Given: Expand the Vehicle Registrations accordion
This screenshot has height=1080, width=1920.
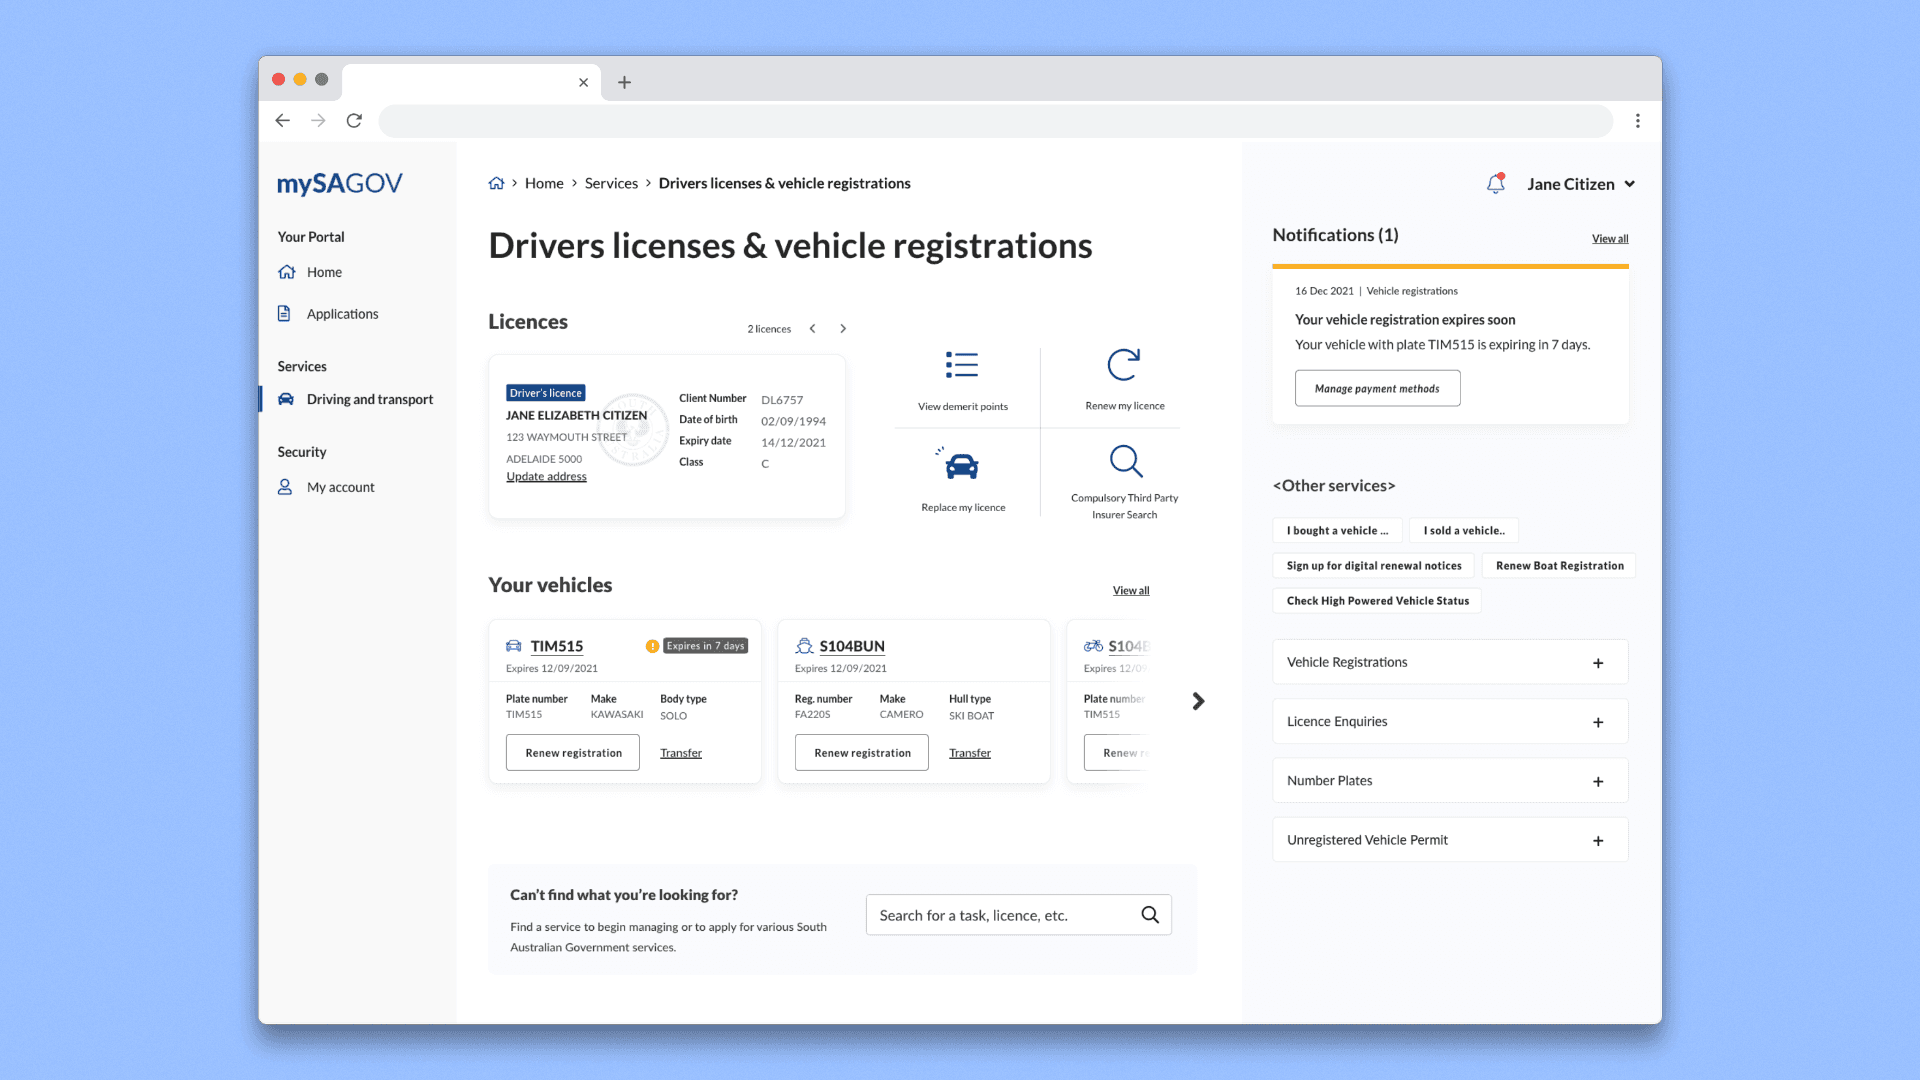Looking at the screenshot, I should [x=1597, y=663].
